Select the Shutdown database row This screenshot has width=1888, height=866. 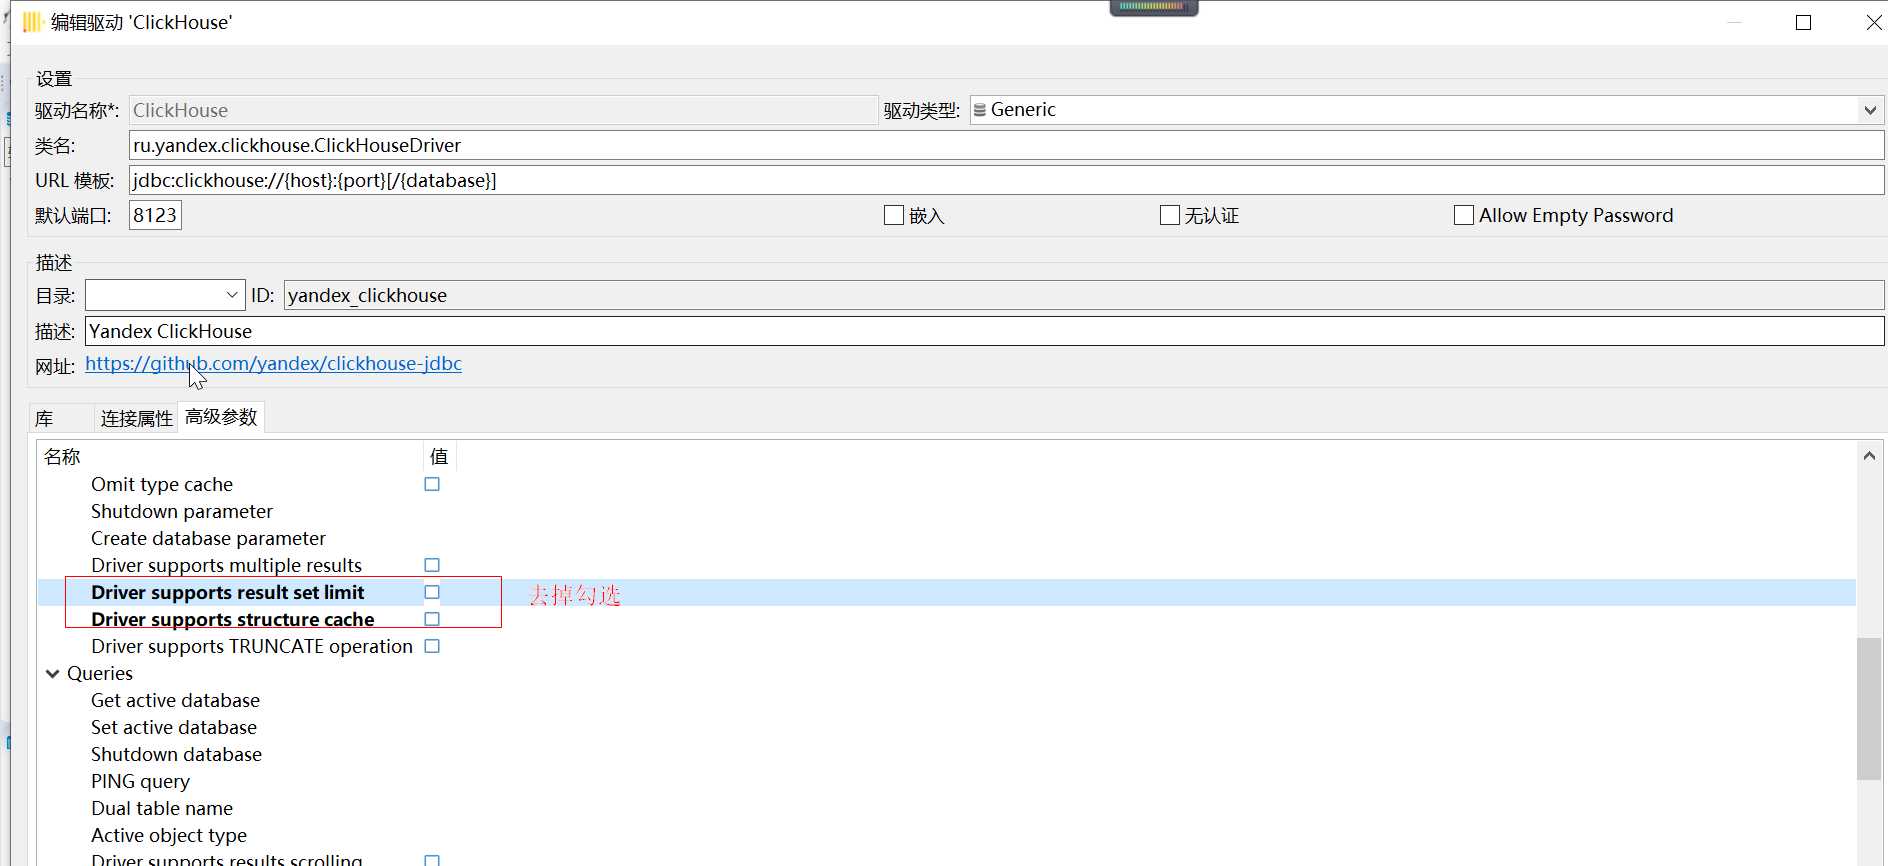tap(176, 754)
